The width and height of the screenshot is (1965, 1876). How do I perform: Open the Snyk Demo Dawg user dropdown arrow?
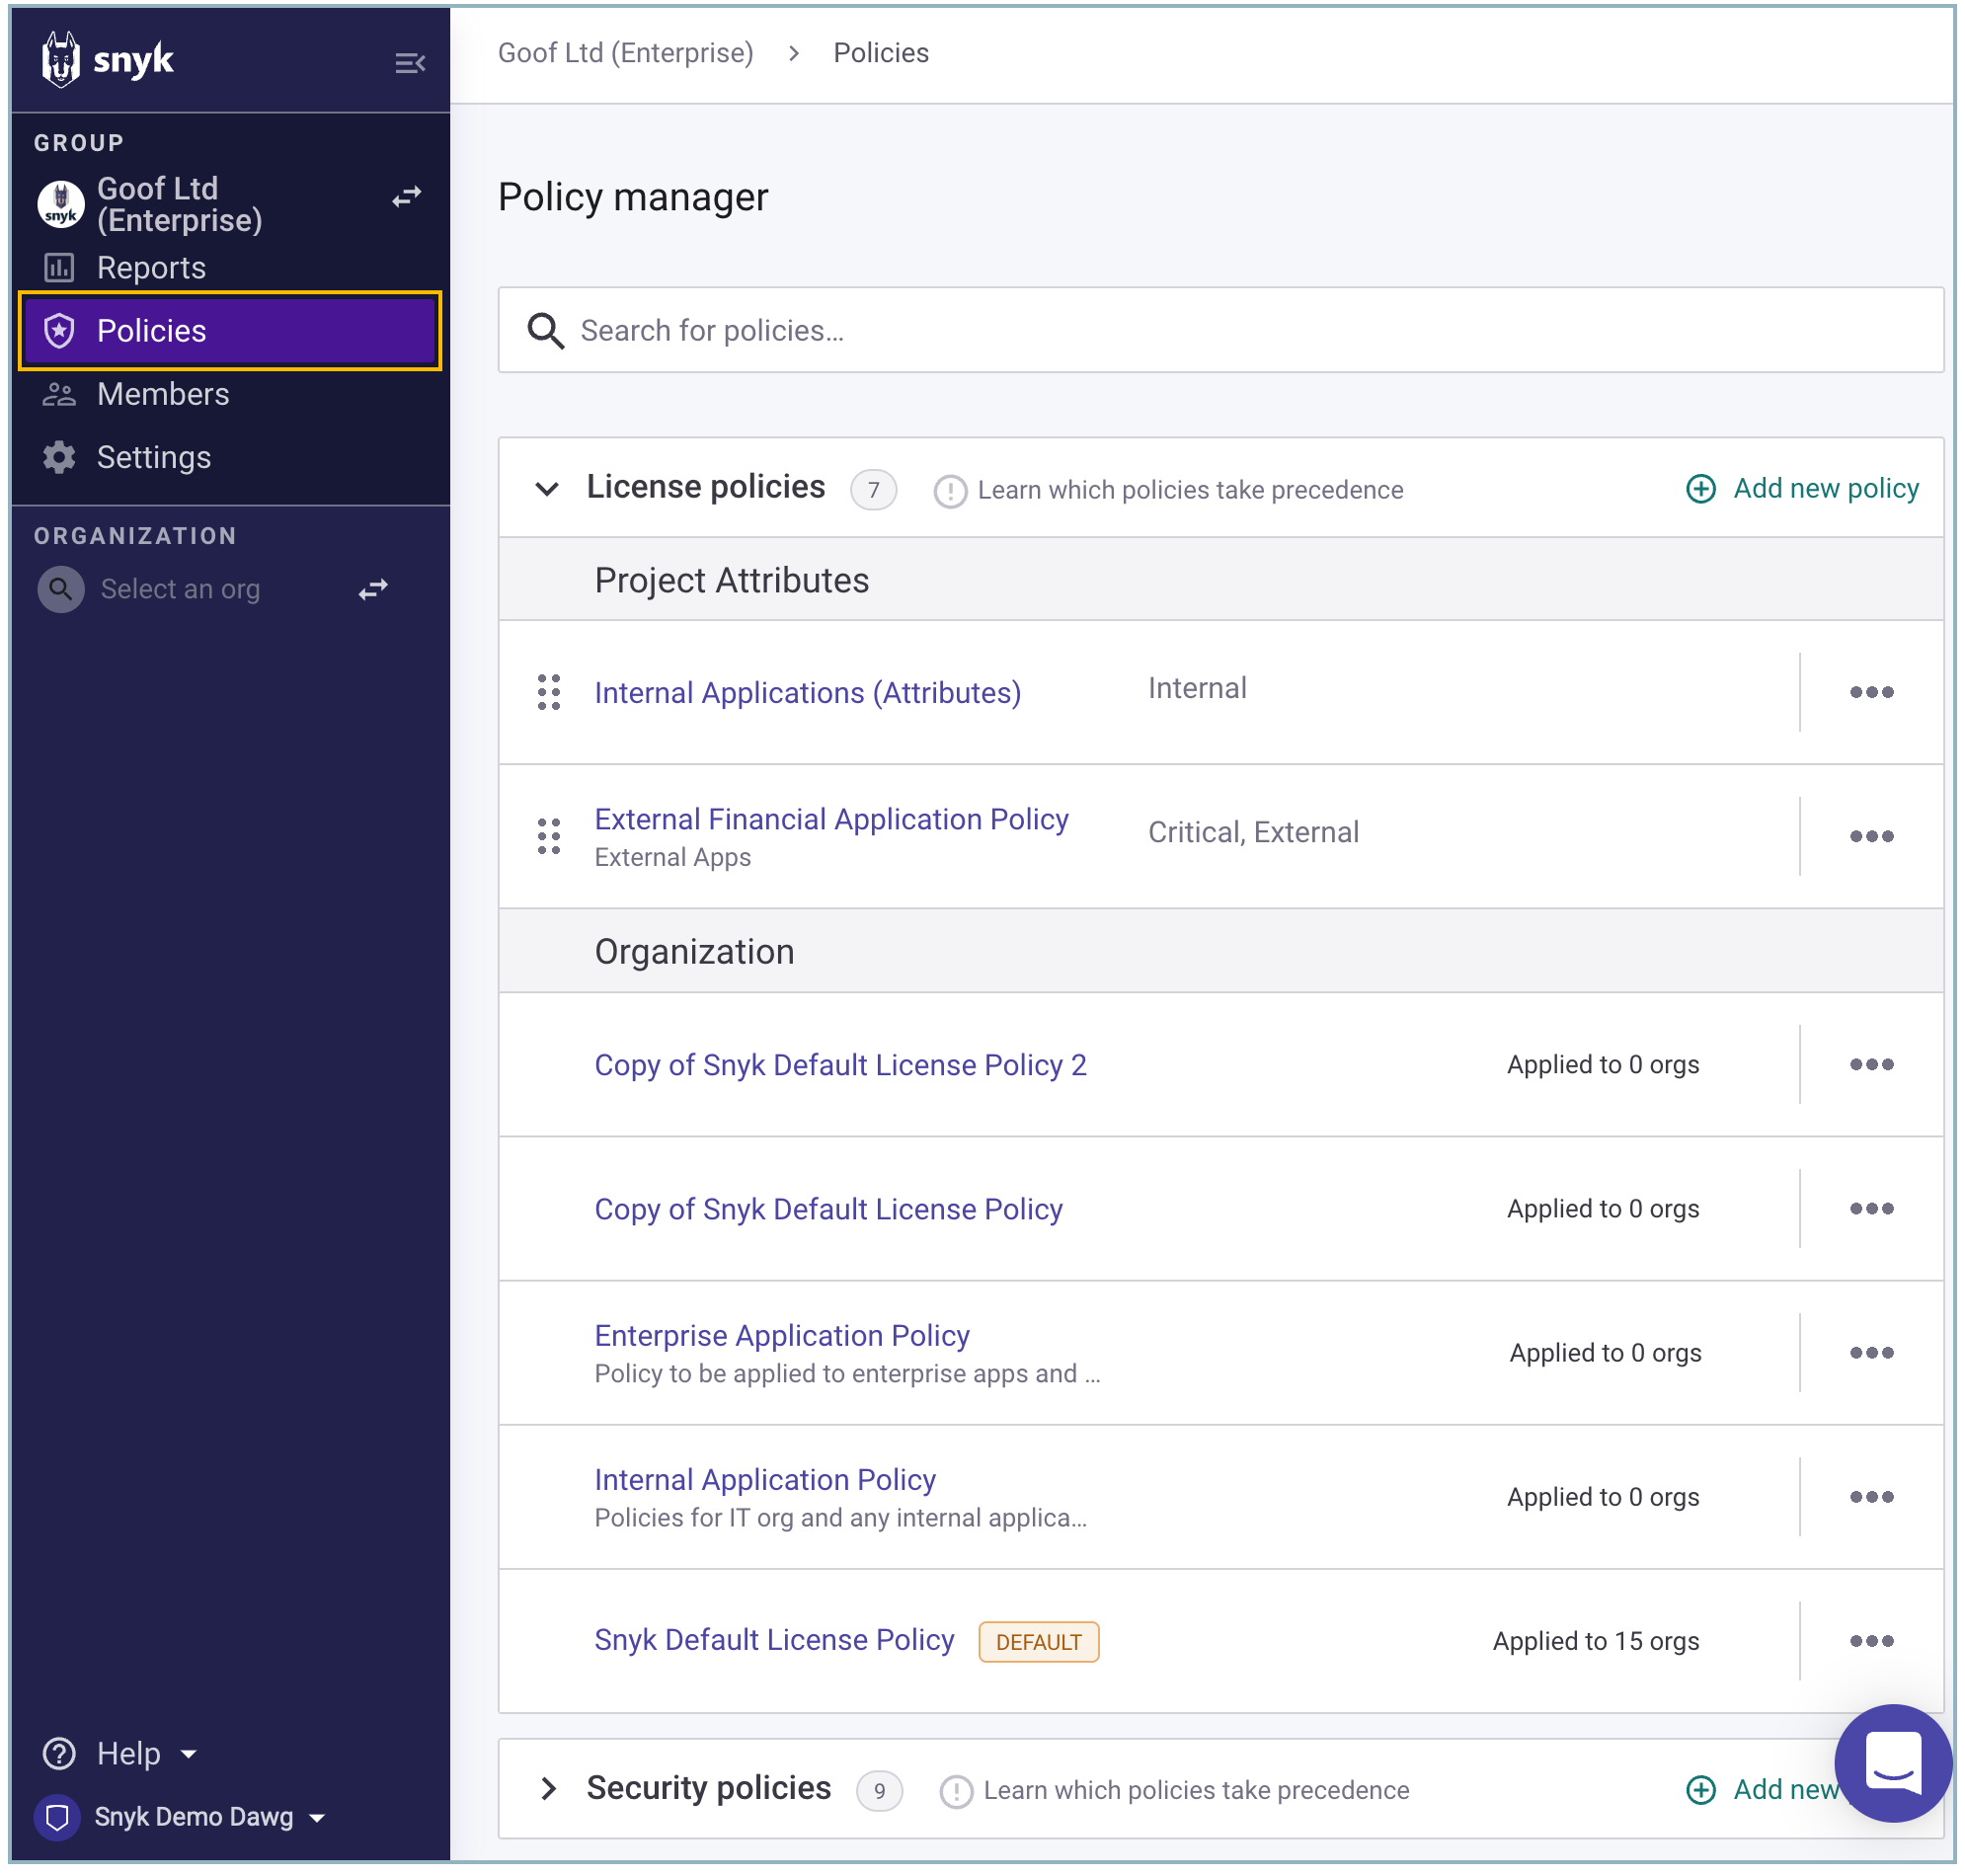tap(317, 1819)
